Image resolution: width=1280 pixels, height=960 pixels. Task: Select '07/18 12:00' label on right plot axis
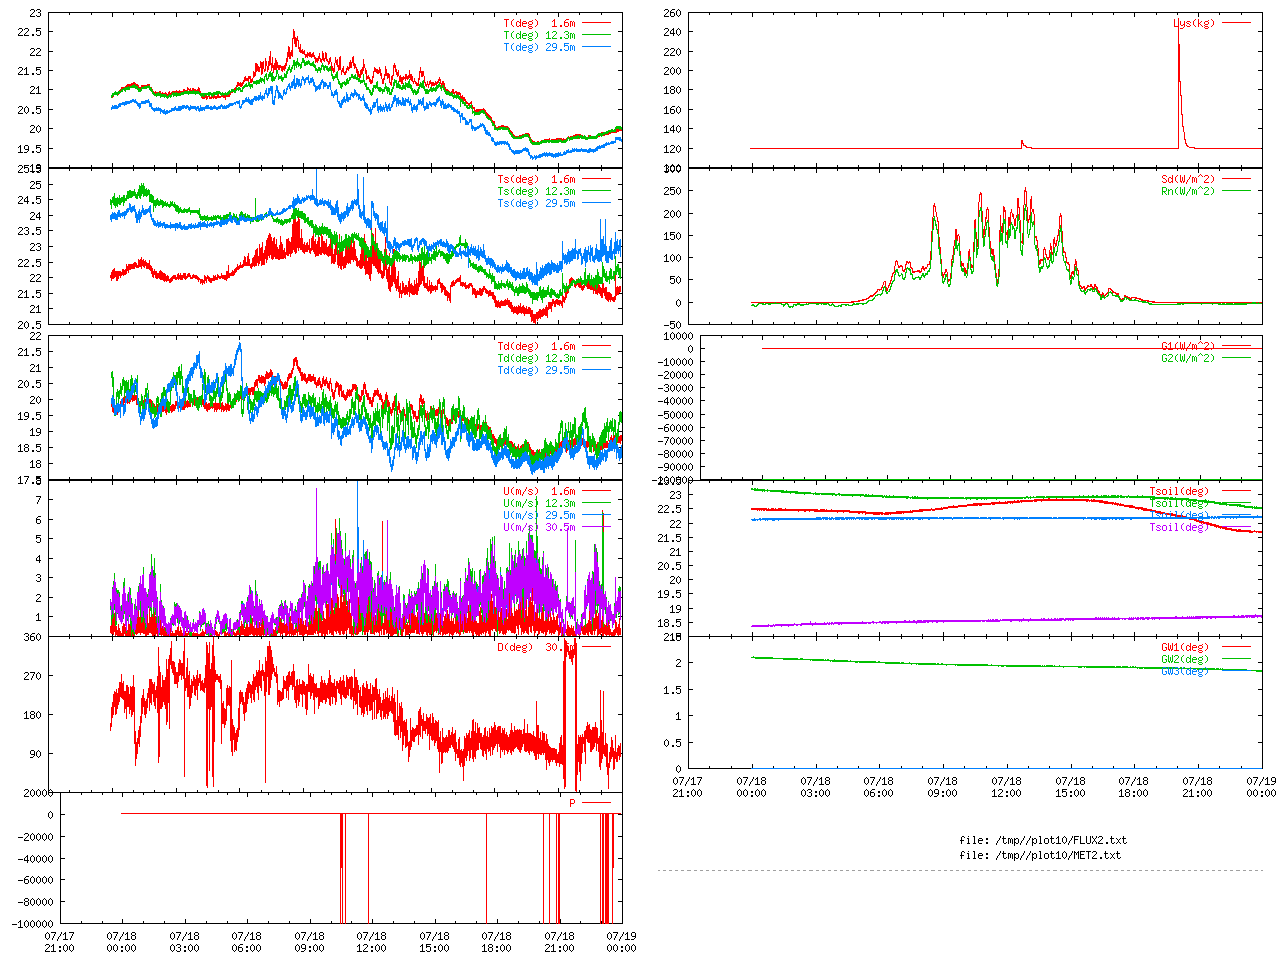(1006, 787)
